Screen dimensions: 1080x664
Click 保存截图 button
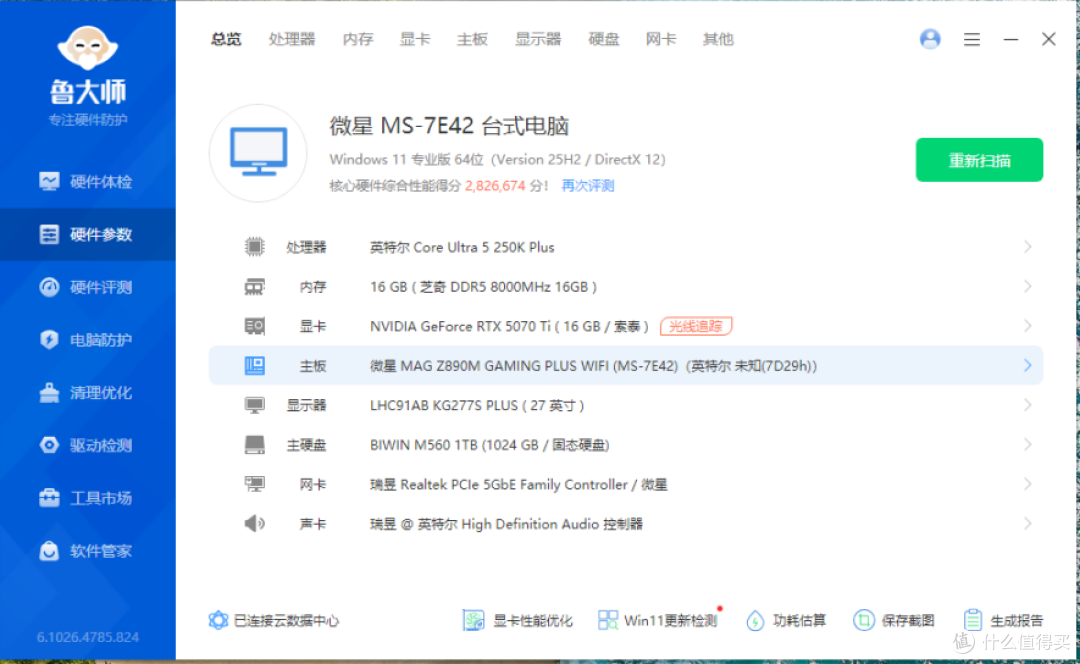894,621
